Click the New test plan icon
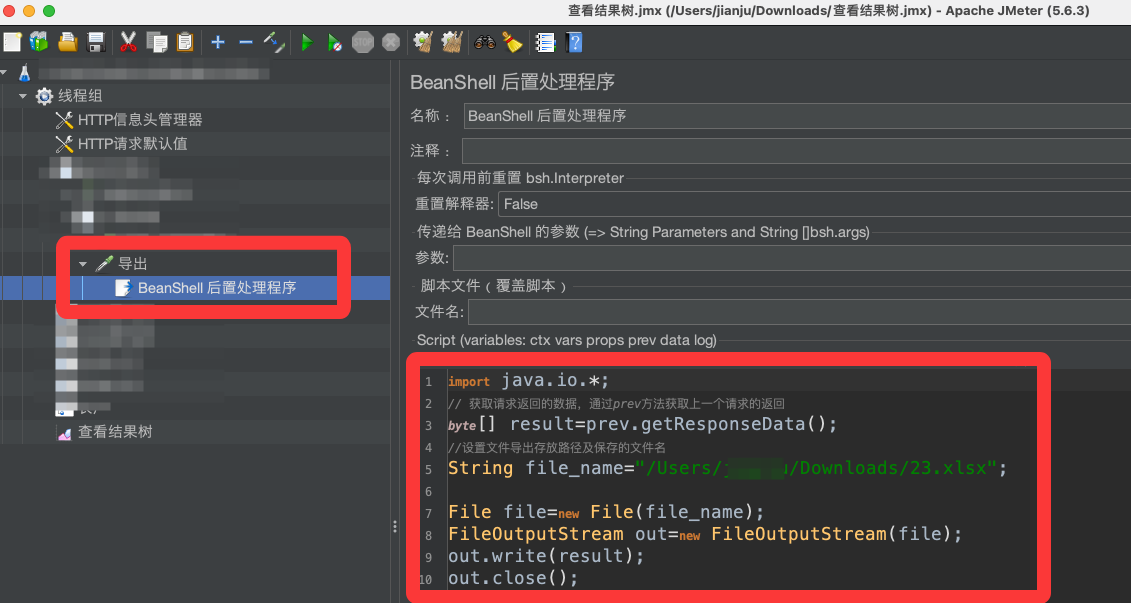Viewport: 1131px width, 603px height. 12,42
